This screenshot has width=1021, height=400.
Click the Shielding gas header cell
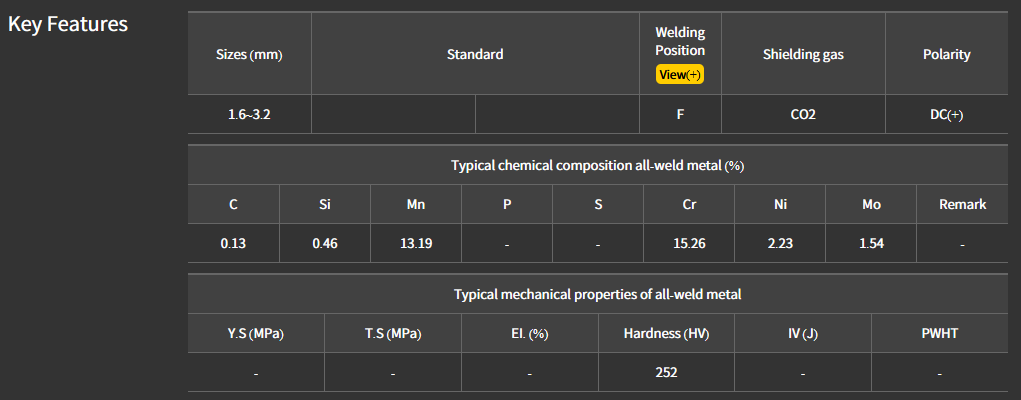click(803, 55)
